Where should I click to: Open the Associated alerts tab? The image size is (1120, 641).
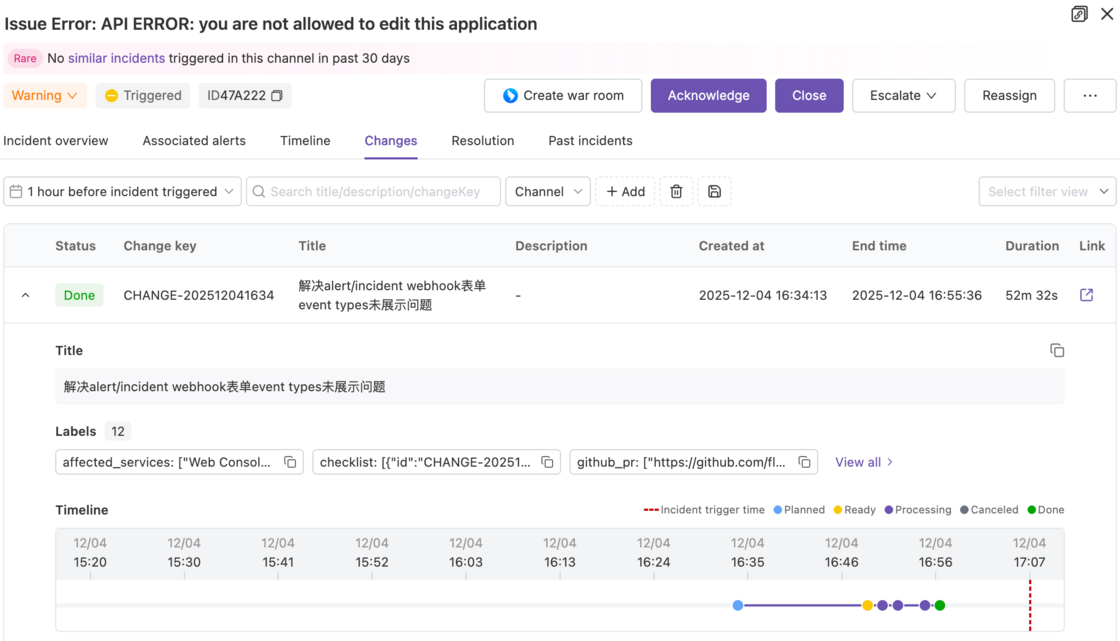click(x=194, y=141)
